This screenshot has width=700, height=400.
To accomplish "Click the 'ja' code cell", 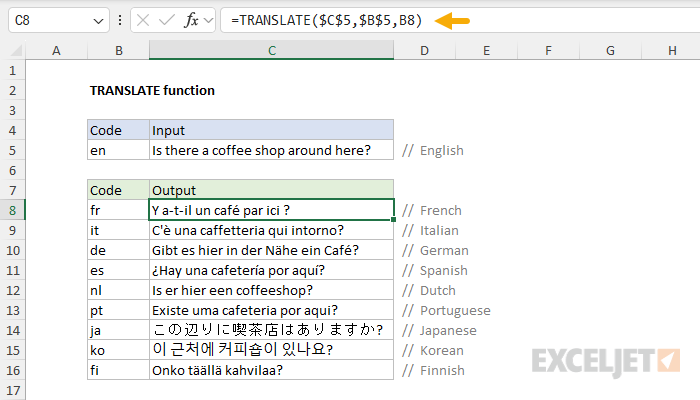I will (x=119, y=330).
